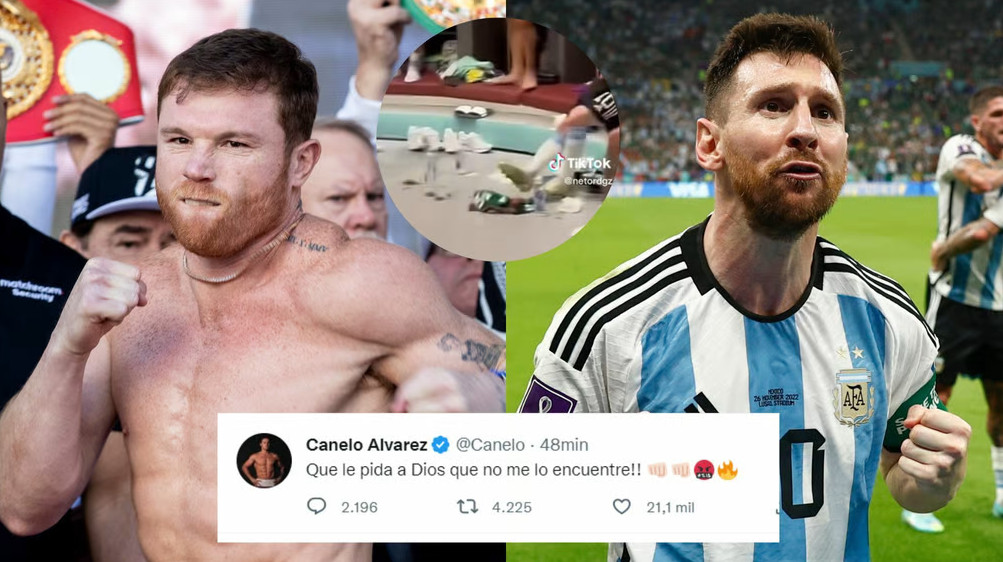The width and height of the screenshot is (1003, 562).
Task: Click the 4.225 retweets count
Action: coord(512,507)
